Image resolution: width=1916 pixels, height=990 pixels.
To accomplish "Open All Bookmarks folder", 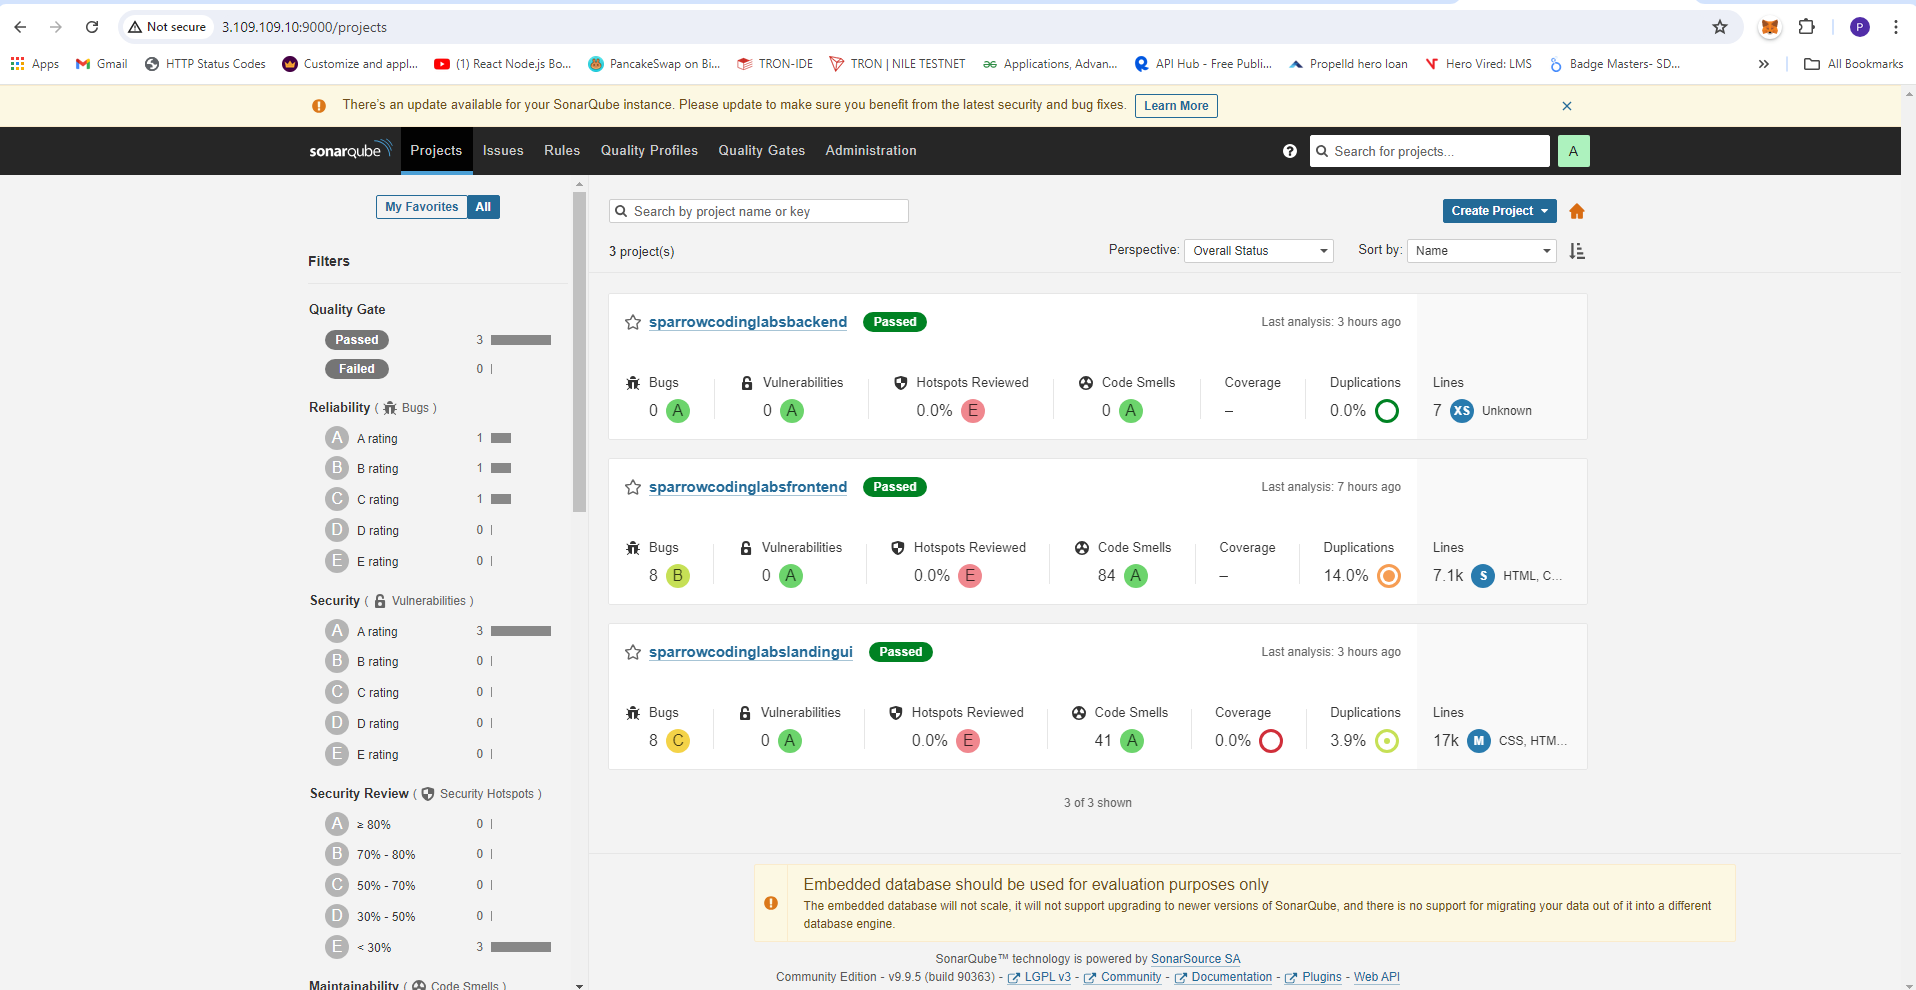I will (1853, 64).
